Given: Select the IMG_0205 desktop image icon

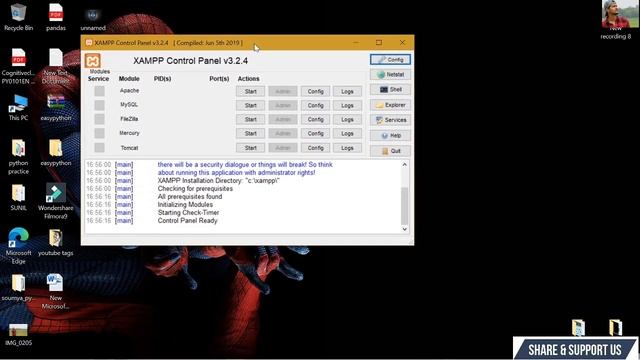Looking at the screenshot, I should 18,335.
